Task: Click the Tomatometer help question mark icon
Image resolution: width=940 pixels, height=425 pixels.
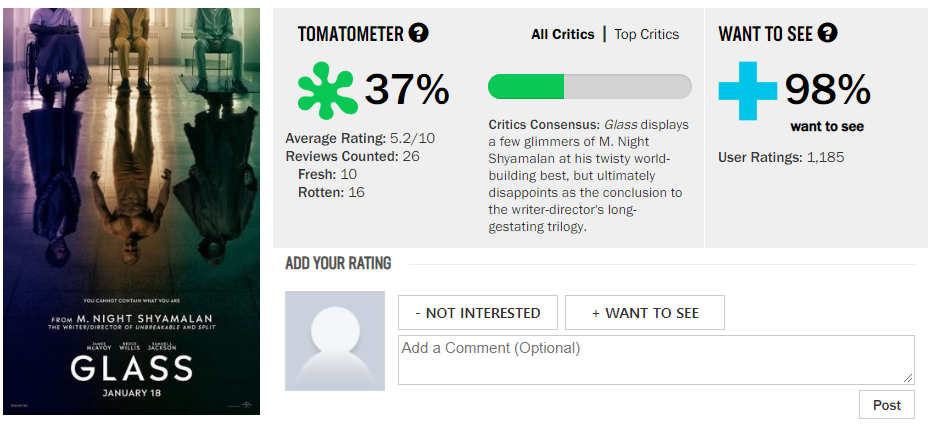Action: coord(418,33)
